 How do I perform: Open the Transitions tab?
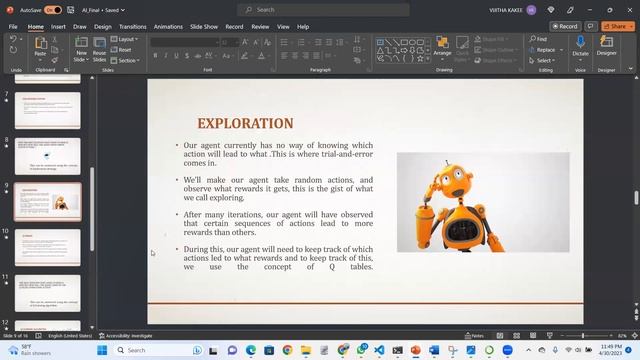pyautogui.click(x=132, y=27)
